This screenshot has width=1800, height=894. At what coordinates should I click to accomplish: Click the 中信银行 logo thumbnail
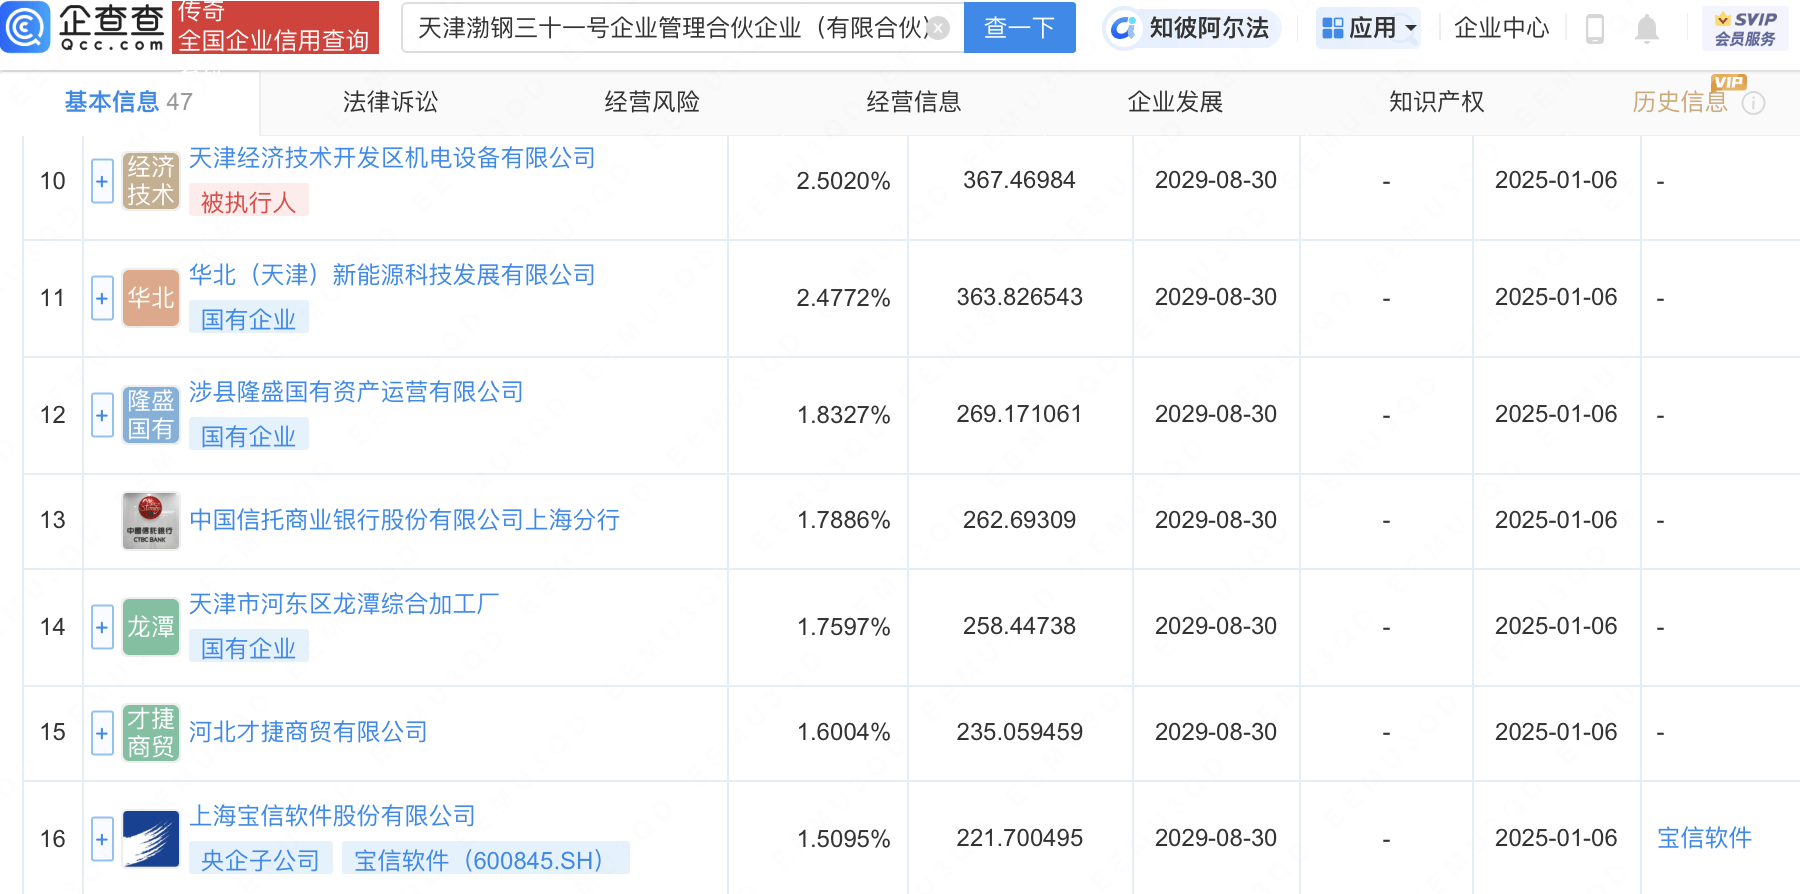pyautogui.click(x=151, y=520)
